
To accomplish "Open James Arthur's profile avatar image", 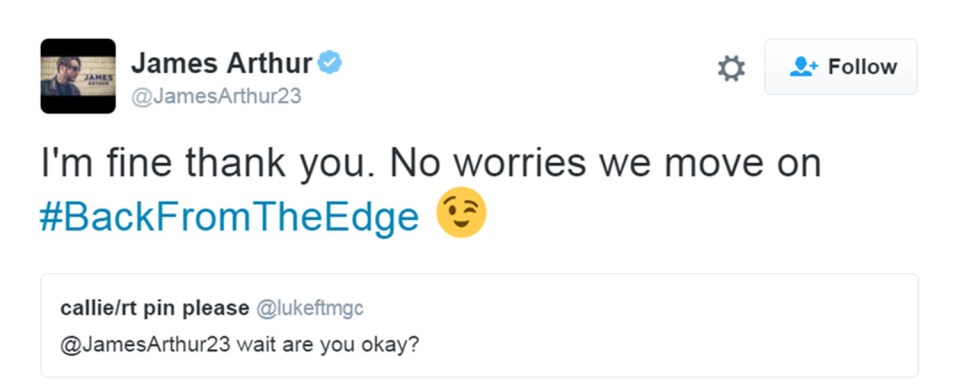I will pyautogui.click(x=78, y=76).
